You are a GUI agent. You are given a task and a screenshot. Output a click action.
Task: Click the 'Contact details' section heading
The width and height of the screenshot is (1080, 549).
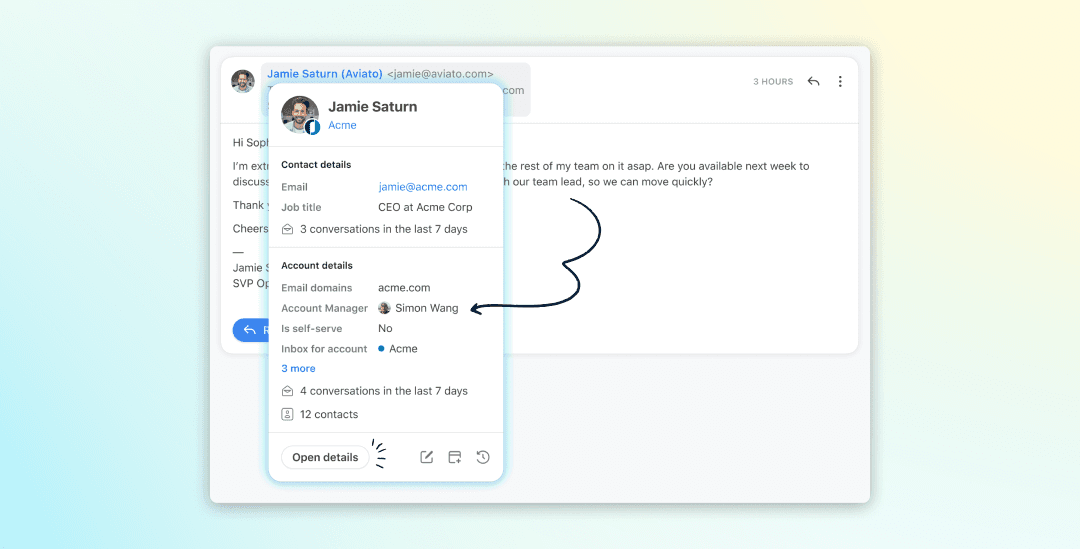click(316, 165)
